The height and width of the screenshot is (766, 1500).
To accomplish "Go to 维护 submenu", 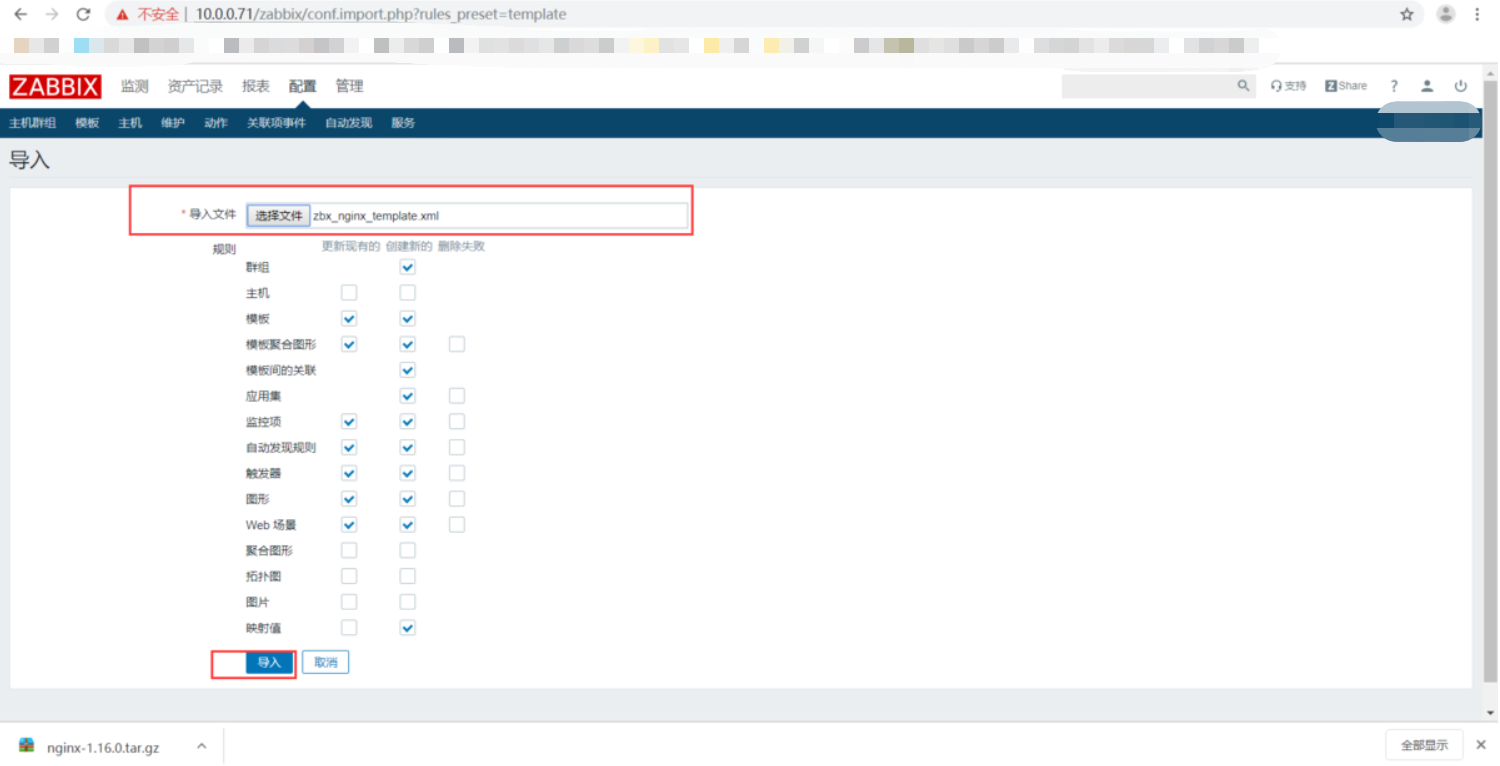I will click(x=173, y=123).
